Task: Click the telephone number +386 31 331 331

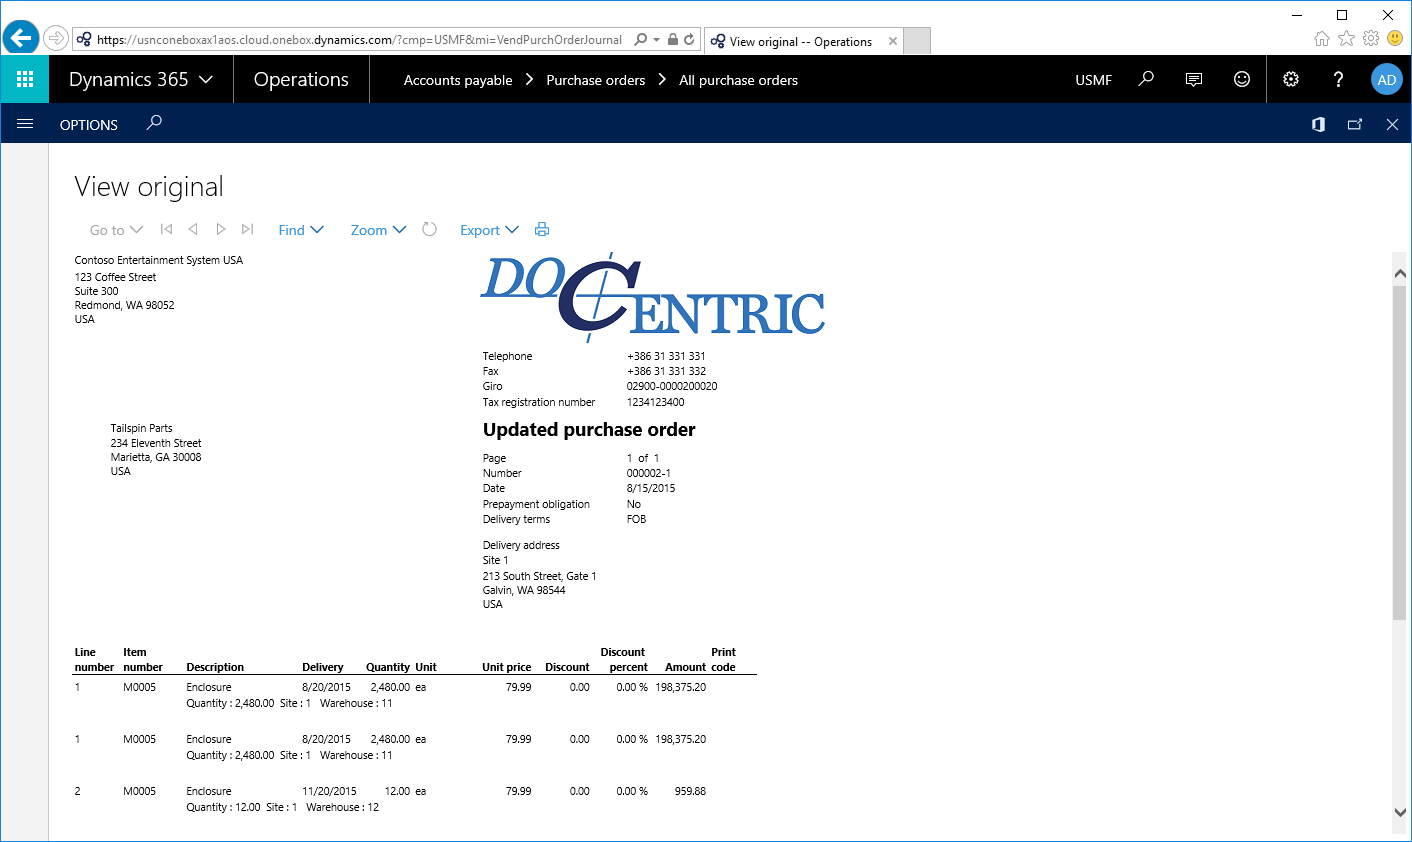Action: pos(666,356)
